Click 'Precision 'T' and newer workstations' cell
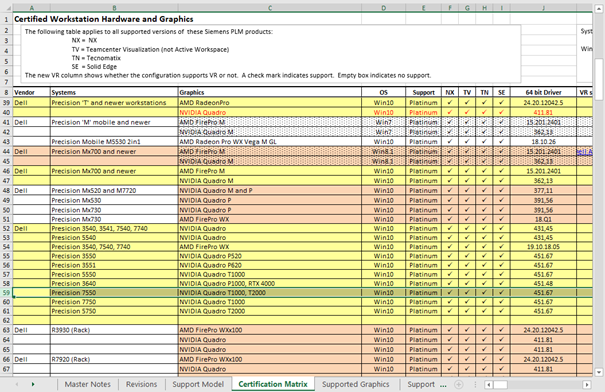This screenshot has width=605, height=392. pyautogui.click(x=114, y=103)
